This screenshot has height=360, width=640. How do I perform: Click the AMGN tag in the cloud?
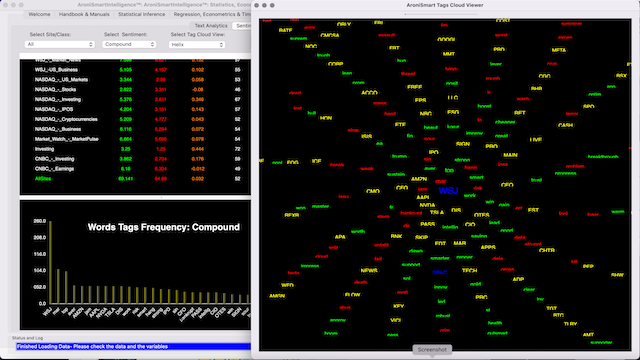[277, 296]
